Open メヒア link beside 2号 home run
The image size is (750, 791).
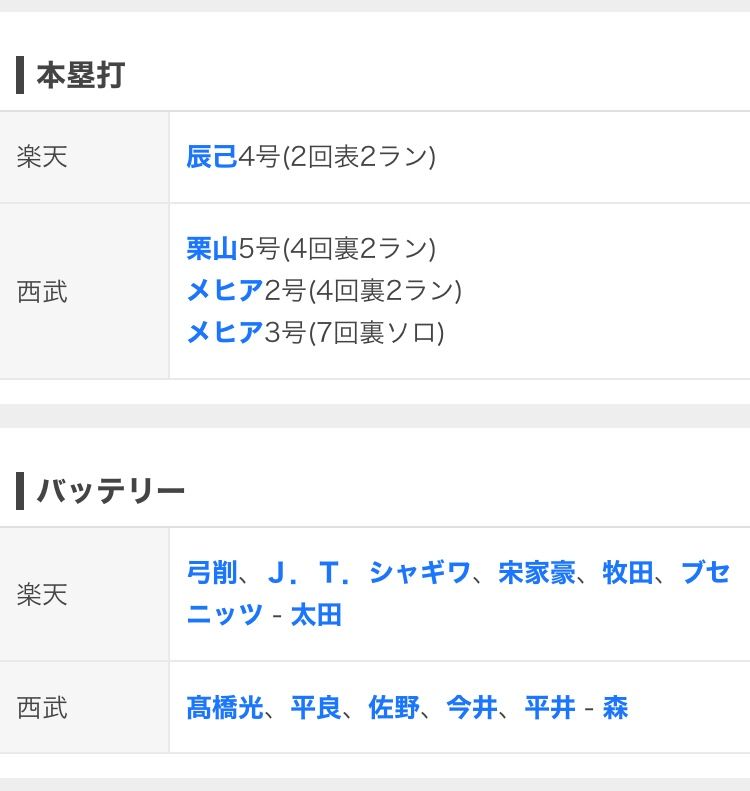[x=225, y=291]
